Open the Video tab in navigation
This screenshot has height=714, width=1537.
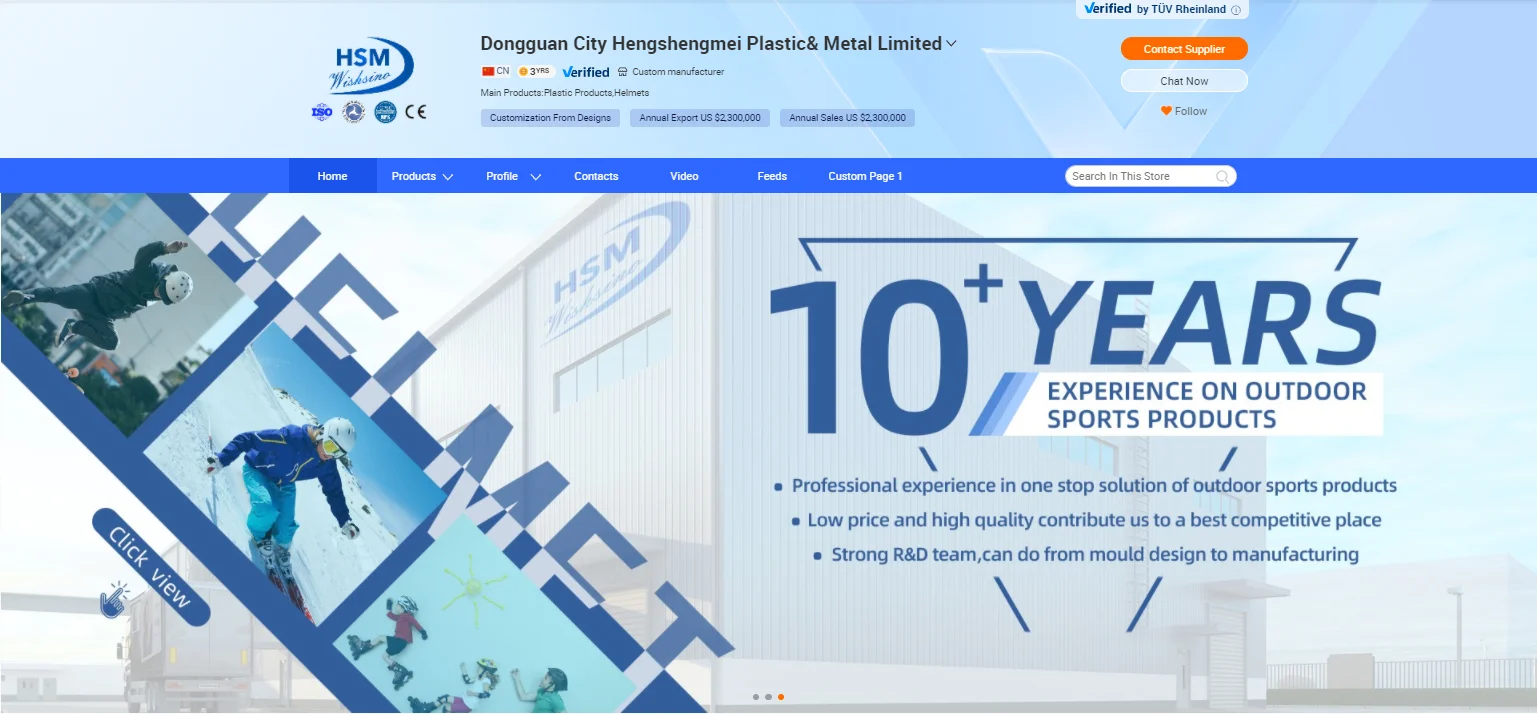(x=684, y=176)
